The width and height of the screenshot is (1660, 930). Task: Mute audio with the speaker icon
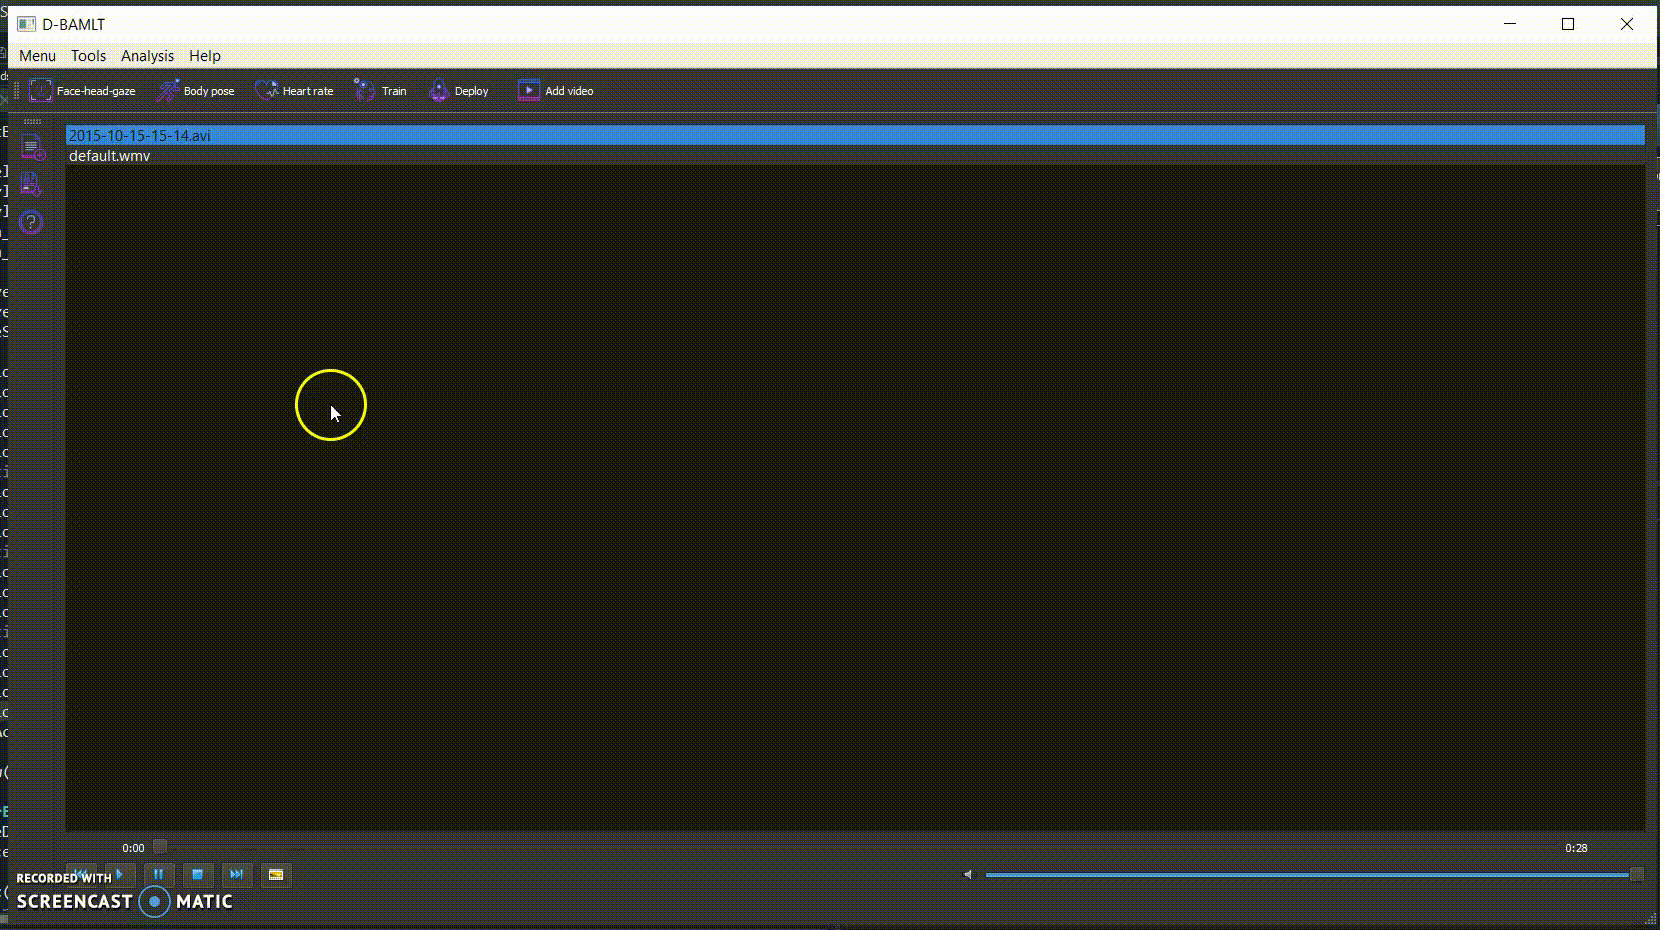967,875
